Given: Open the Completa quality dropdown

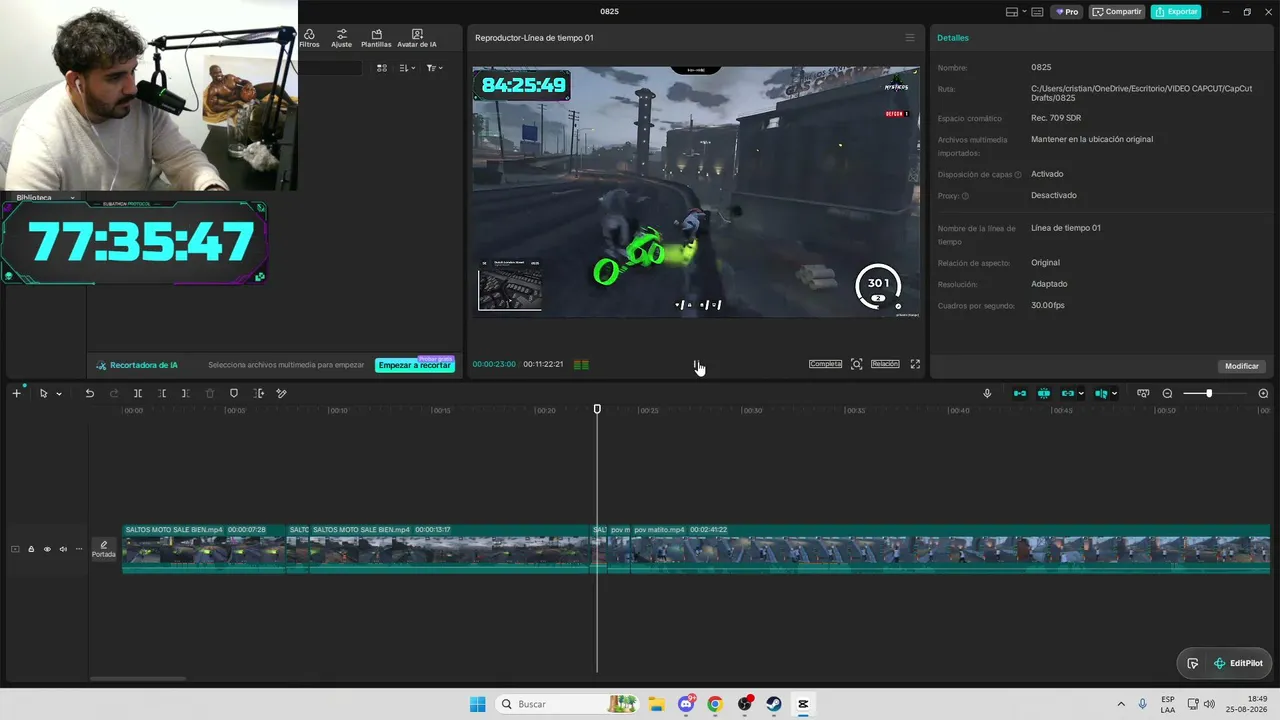Looking at the screenshot, I should pyautogui.click(x=825, y=364).
